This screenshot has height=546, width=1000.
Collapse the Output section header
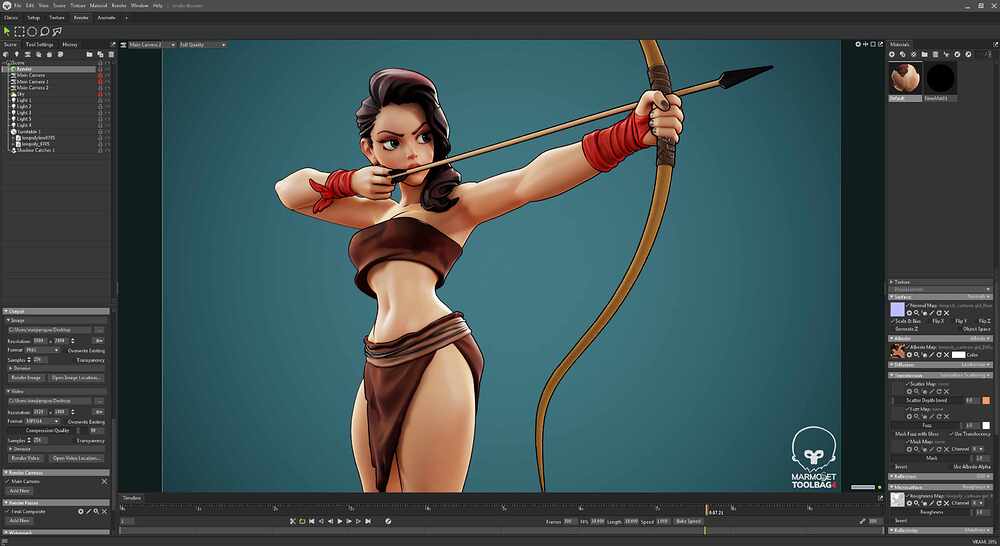[x=56, y=311]
